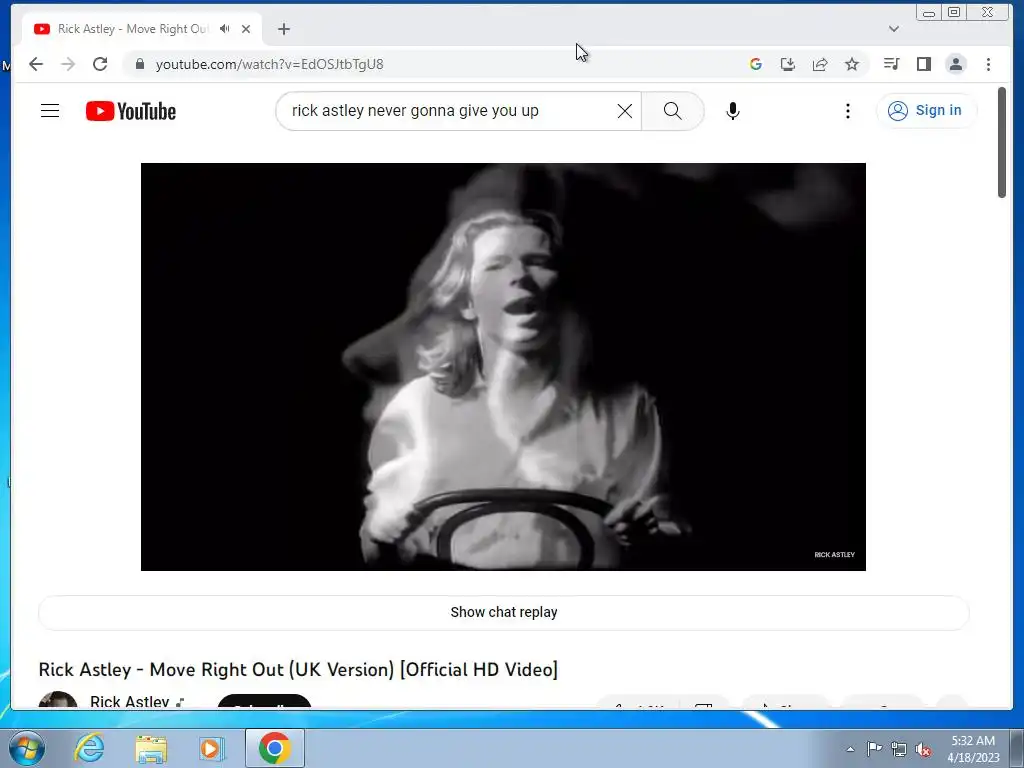Image resolution: width=1024 pixels, height=768 pixels.
Task: Click the muted volume tray icon
Action: [923, 750]
